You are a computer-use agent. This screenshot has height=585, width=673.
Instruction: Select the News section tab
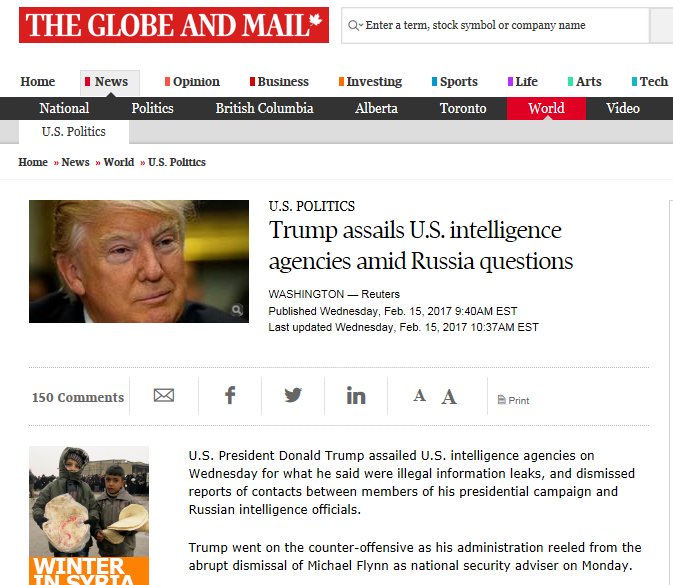click(110, 82)
